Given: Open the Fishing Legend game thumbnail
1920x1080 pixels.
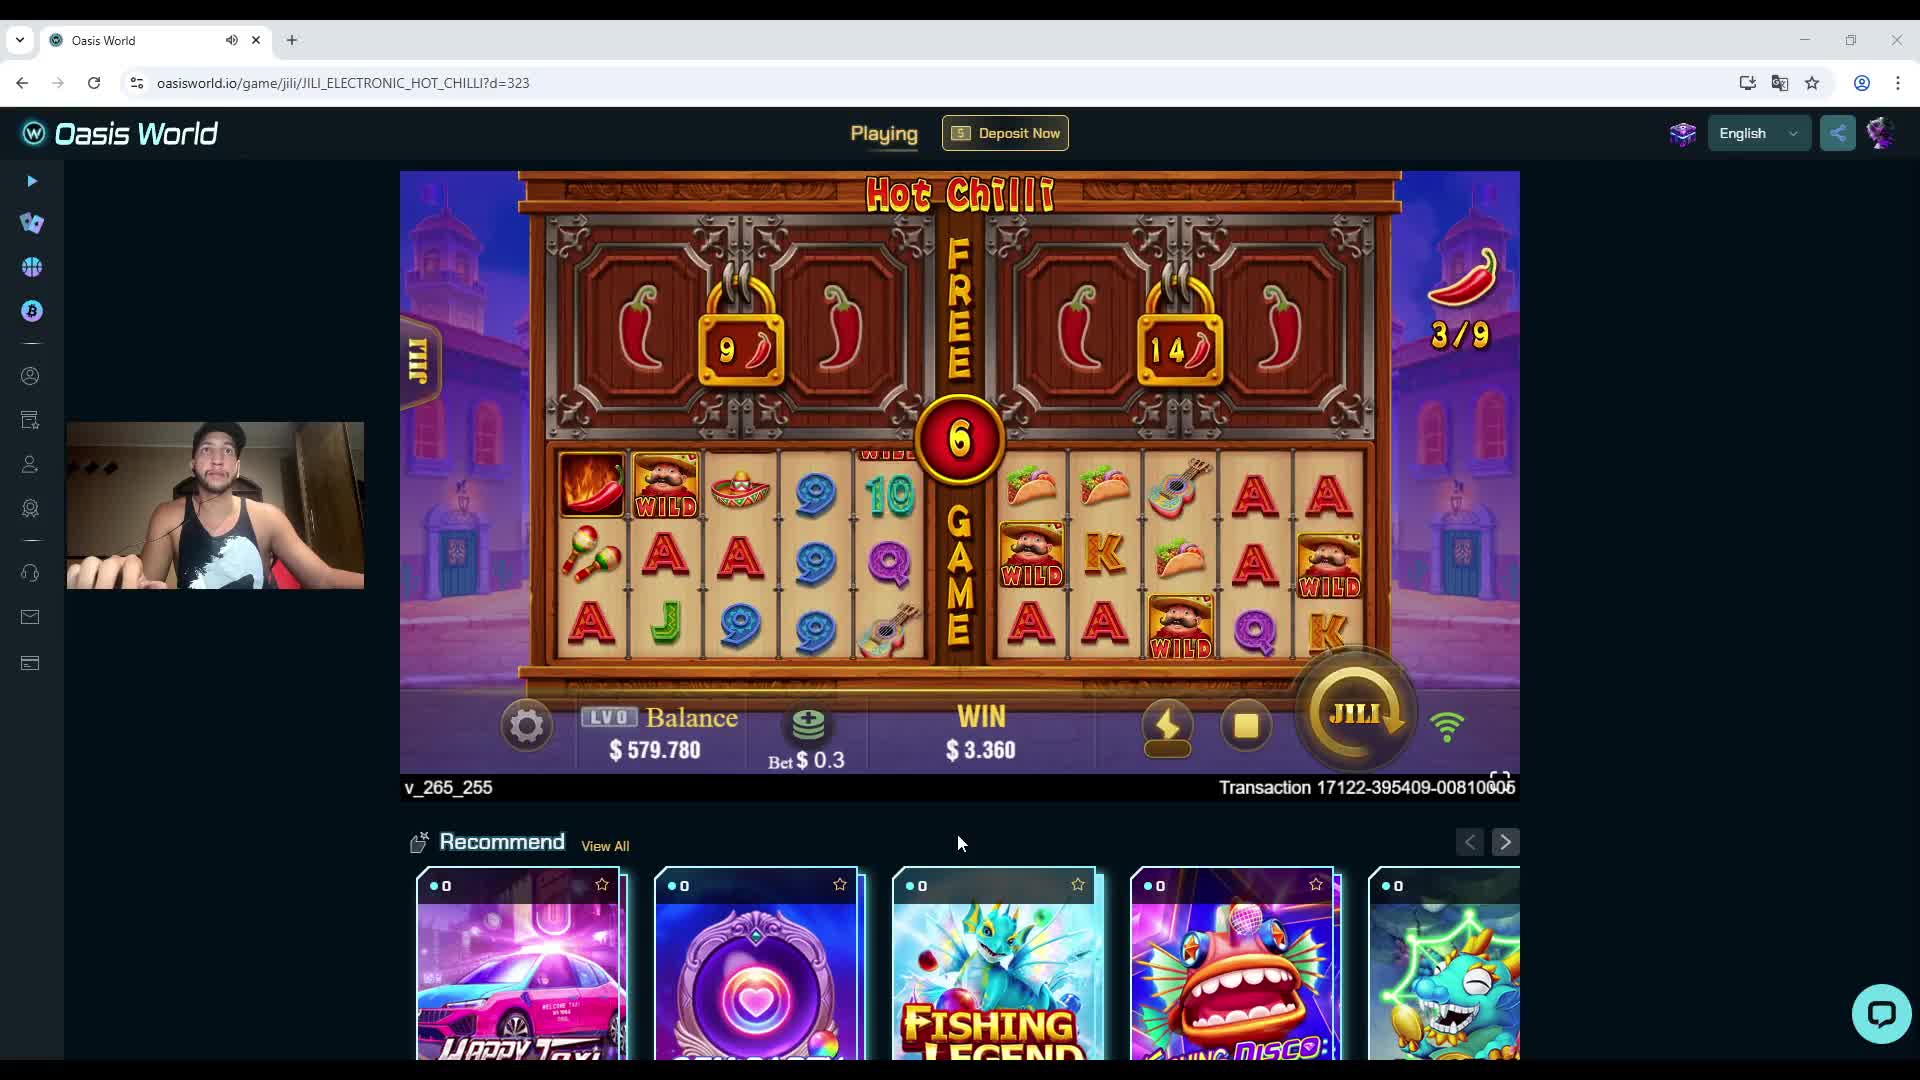Looking at the screenshot, I should pos(998,964).
